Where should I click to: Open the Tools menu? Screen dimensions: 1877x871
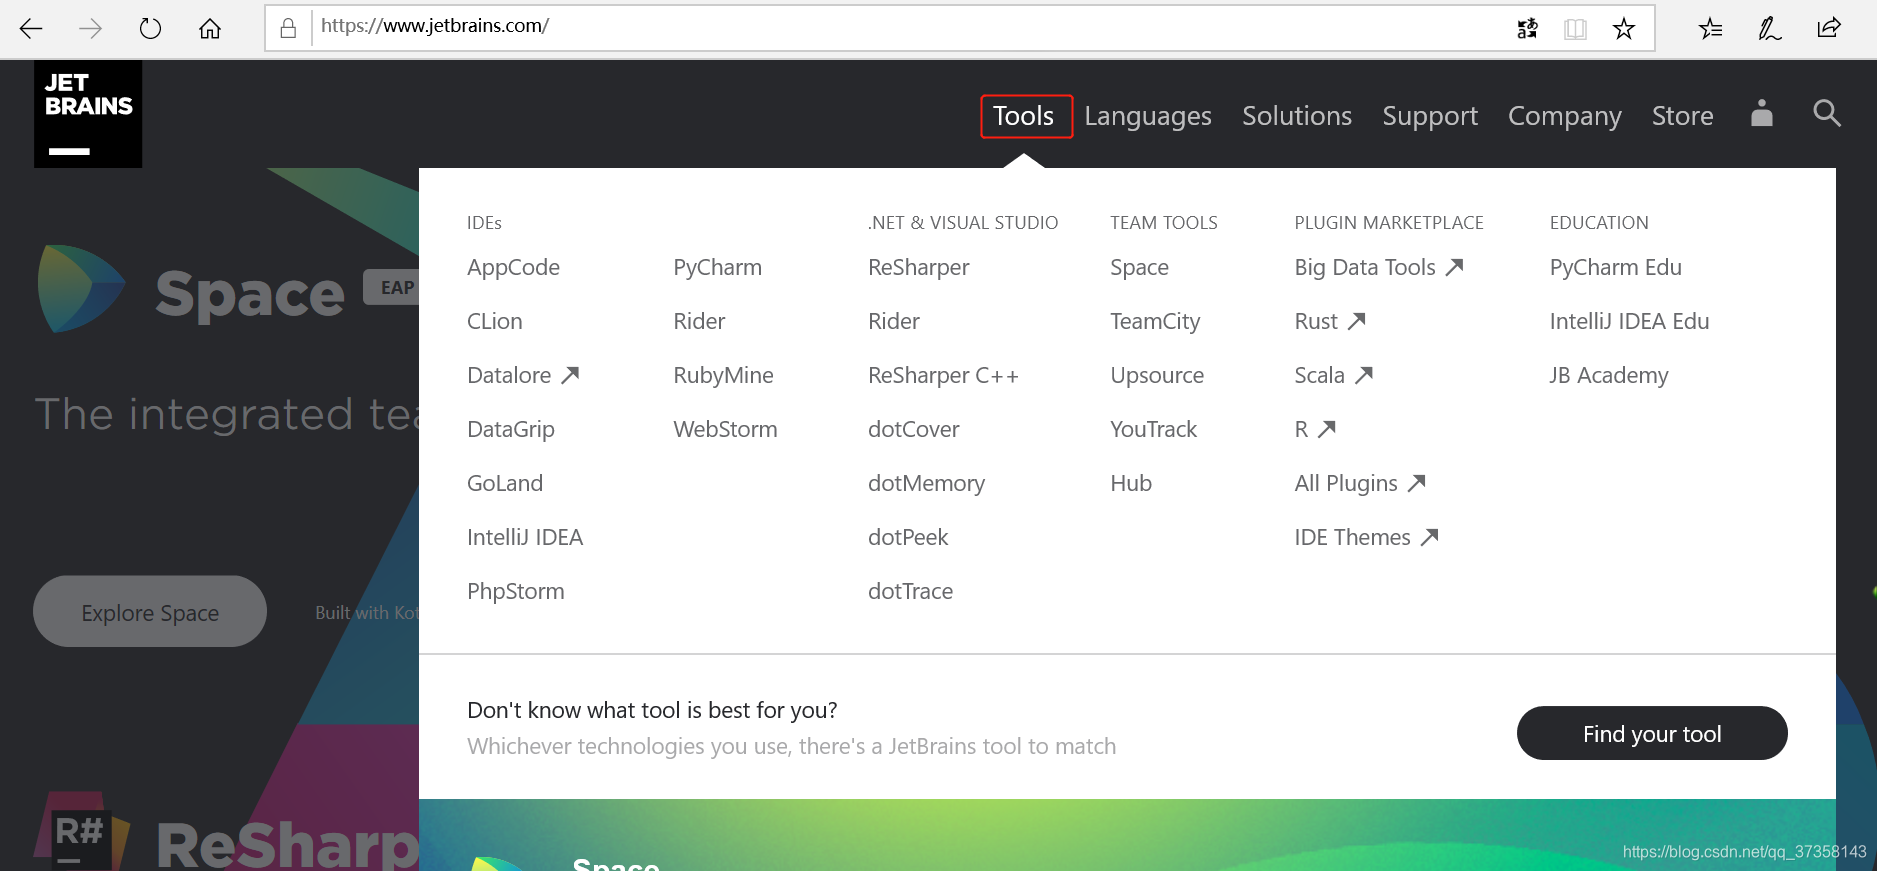[1024, 116]
